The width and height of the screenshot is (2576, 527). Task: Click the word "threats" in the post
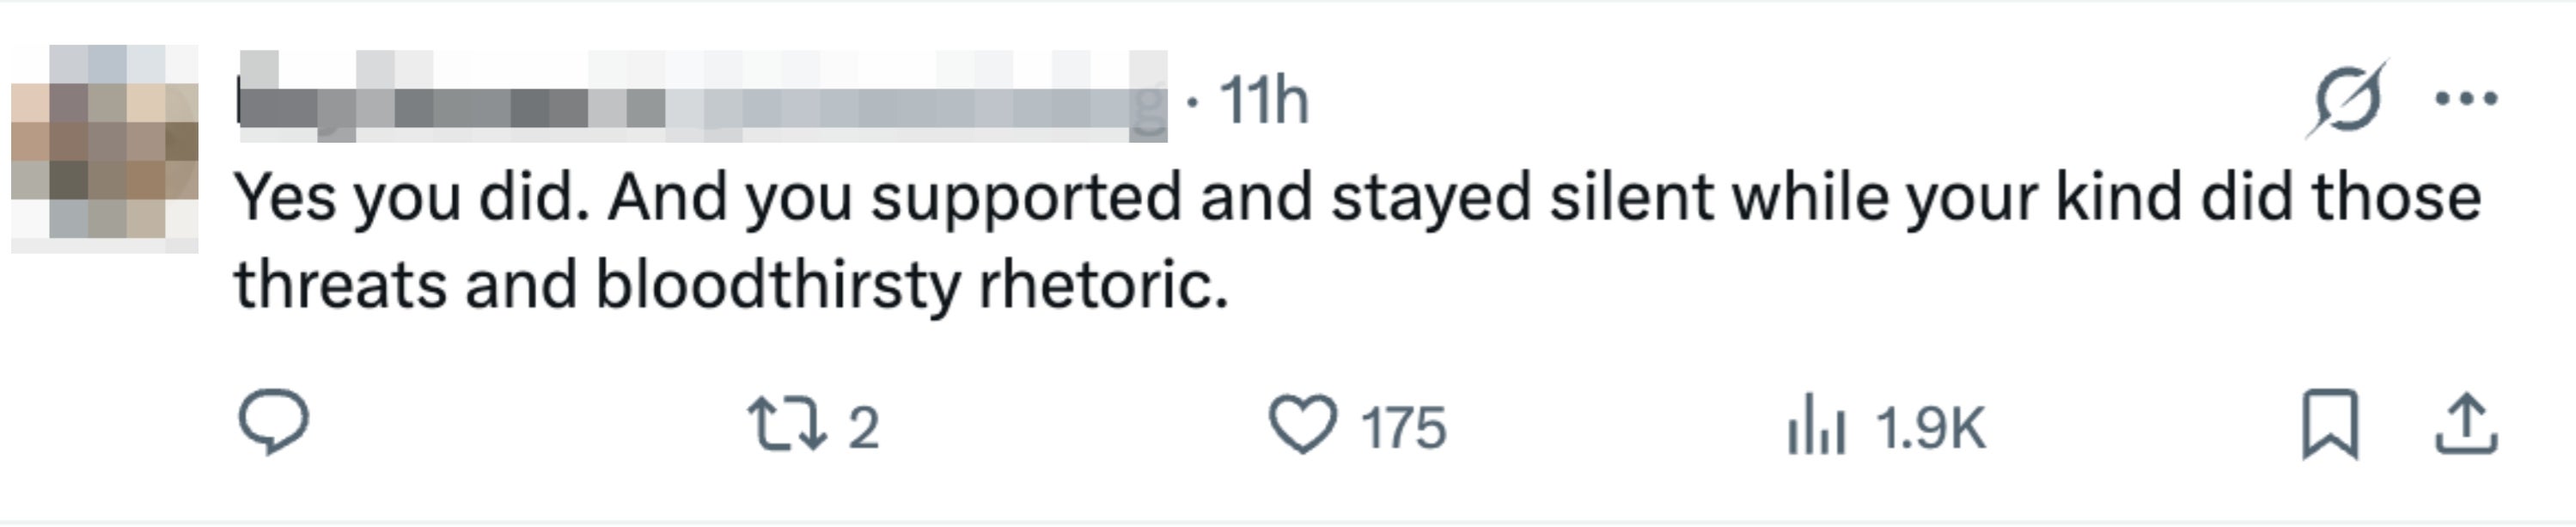pos(340,286)
